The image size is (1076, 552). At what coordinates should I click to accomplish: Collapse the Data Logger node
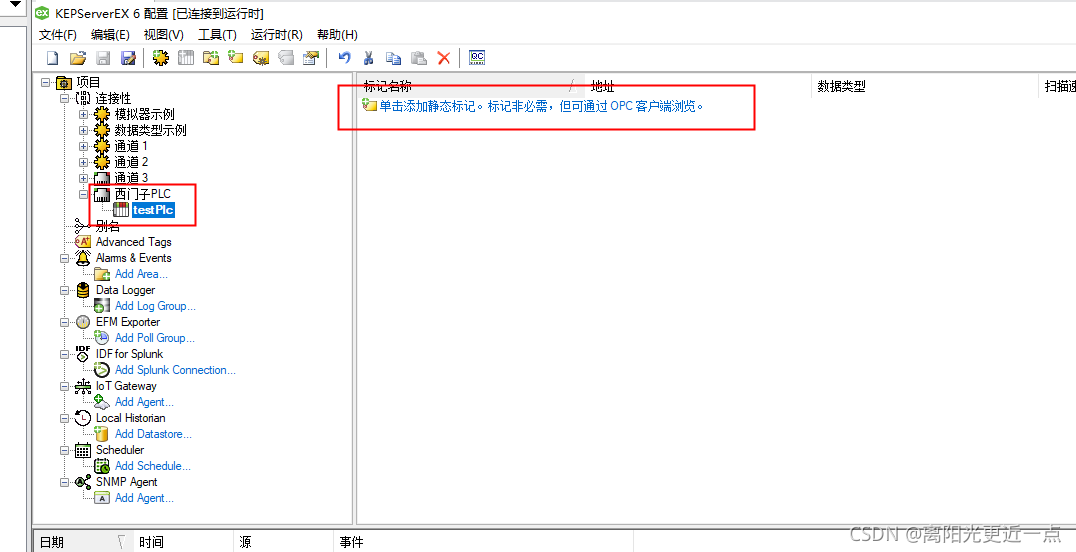(x=65, y=290)
